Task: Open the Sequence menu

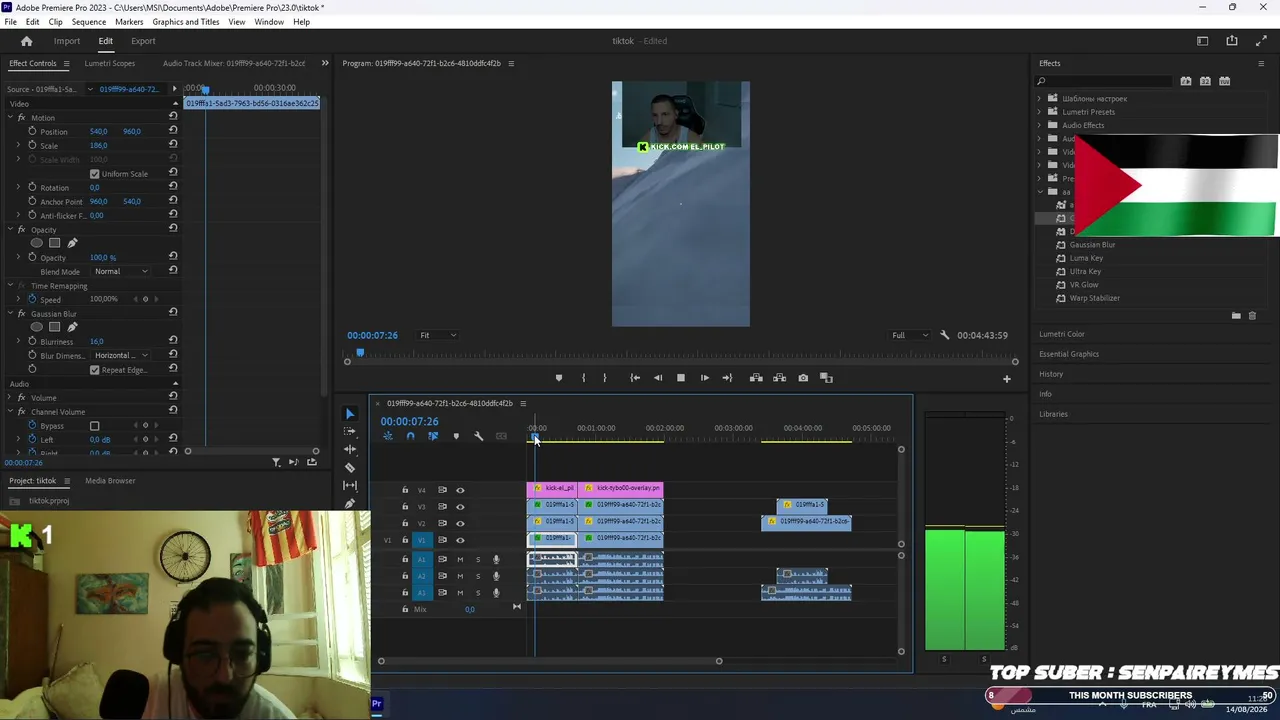Action: 89,22
